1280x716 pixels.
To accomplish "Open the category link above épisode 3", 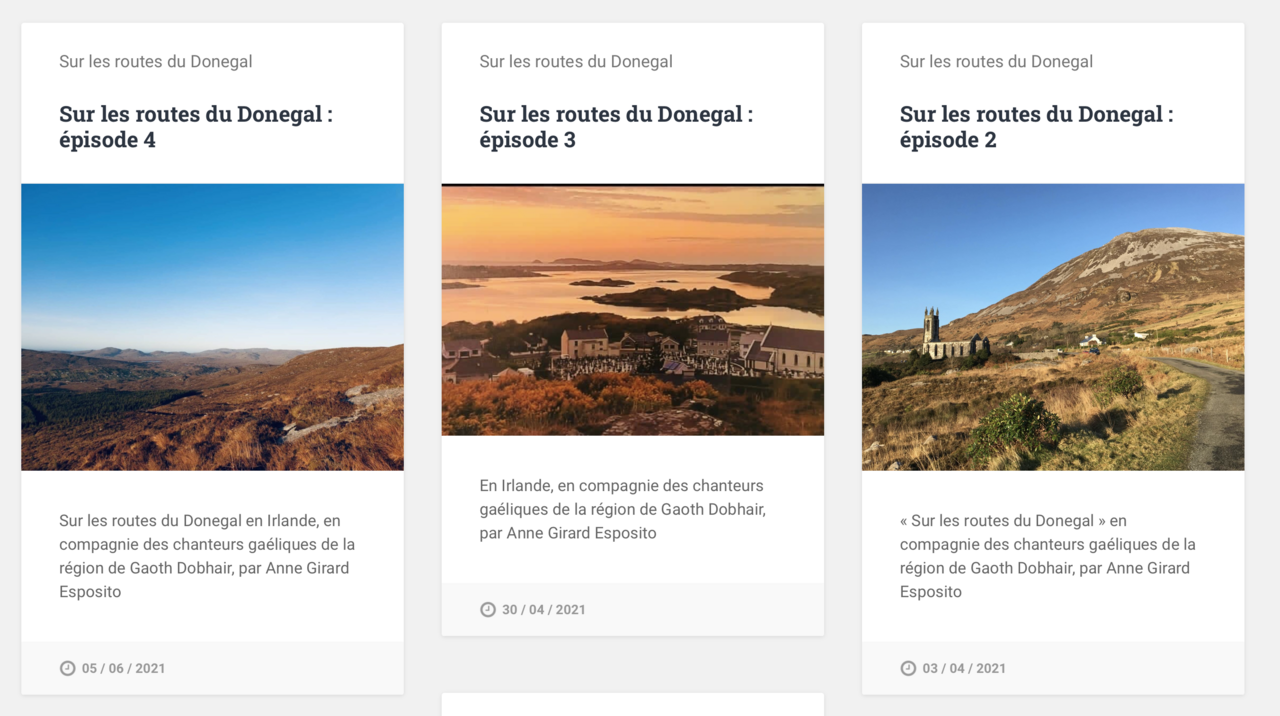I will click(576, 61).
